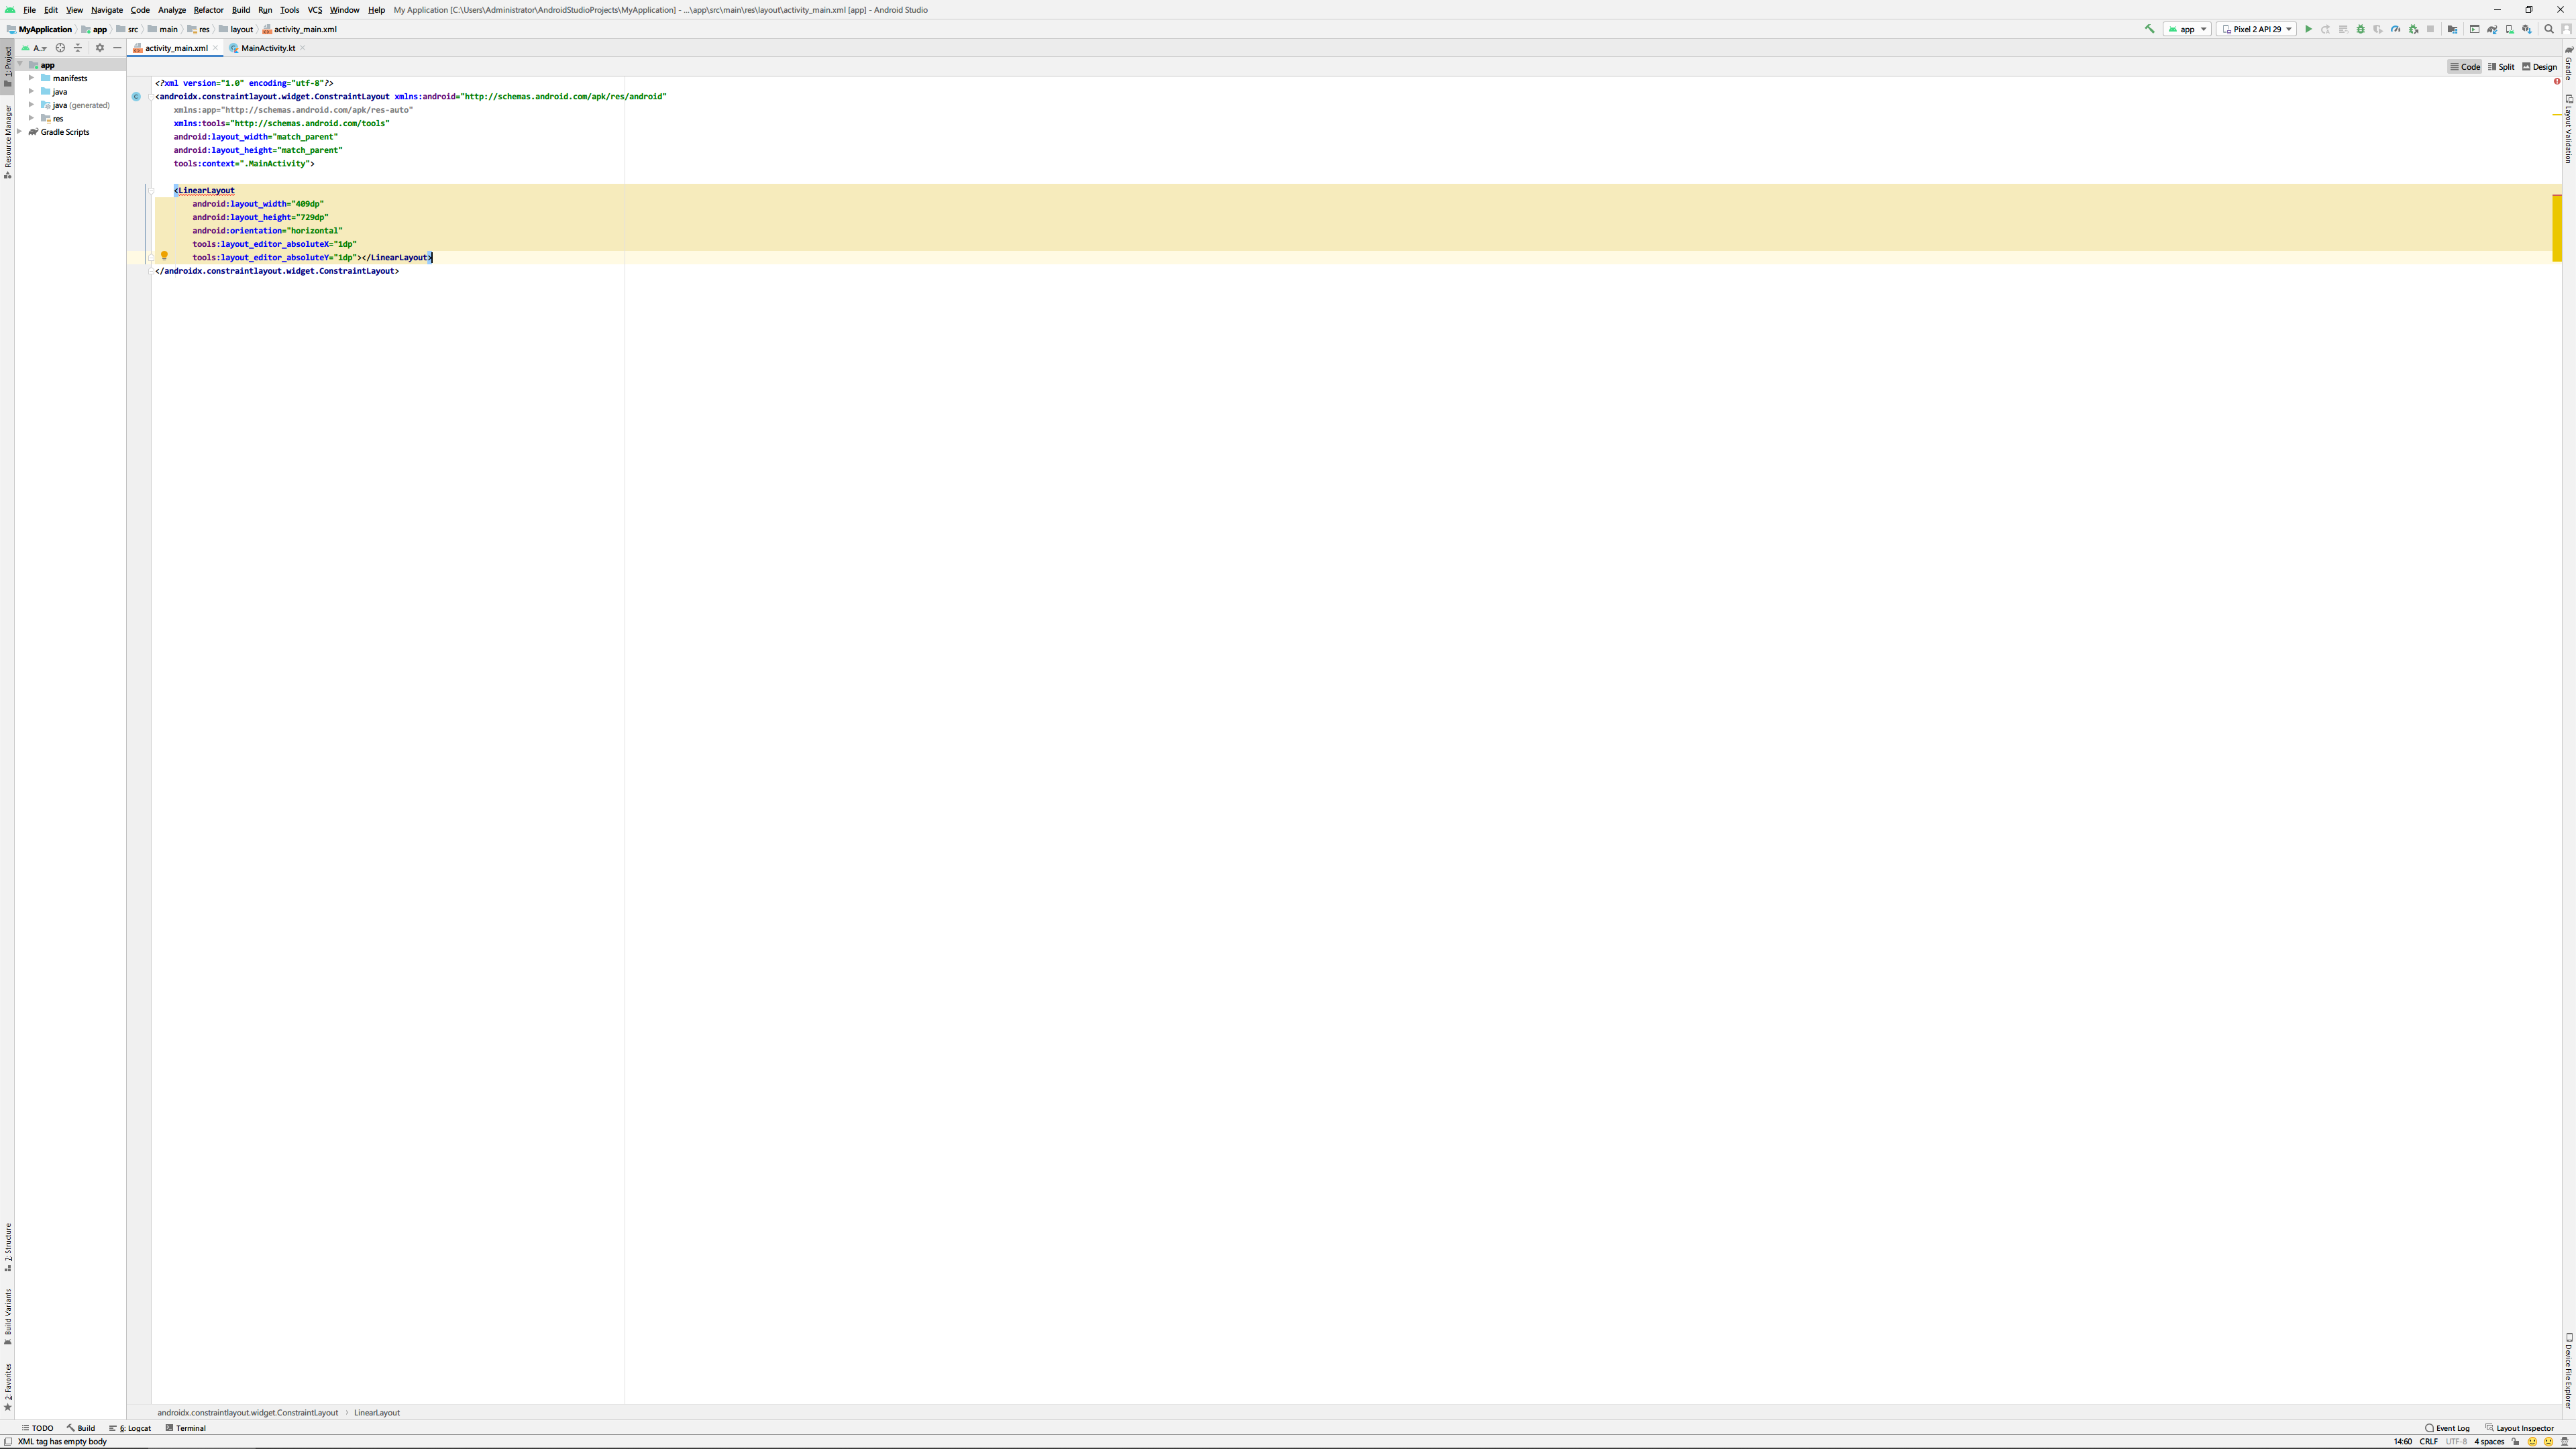The width and height of the screenshot is (2576, 1449).
Task: Expand the res folder in project tree
Action: (x=31, y=118)
